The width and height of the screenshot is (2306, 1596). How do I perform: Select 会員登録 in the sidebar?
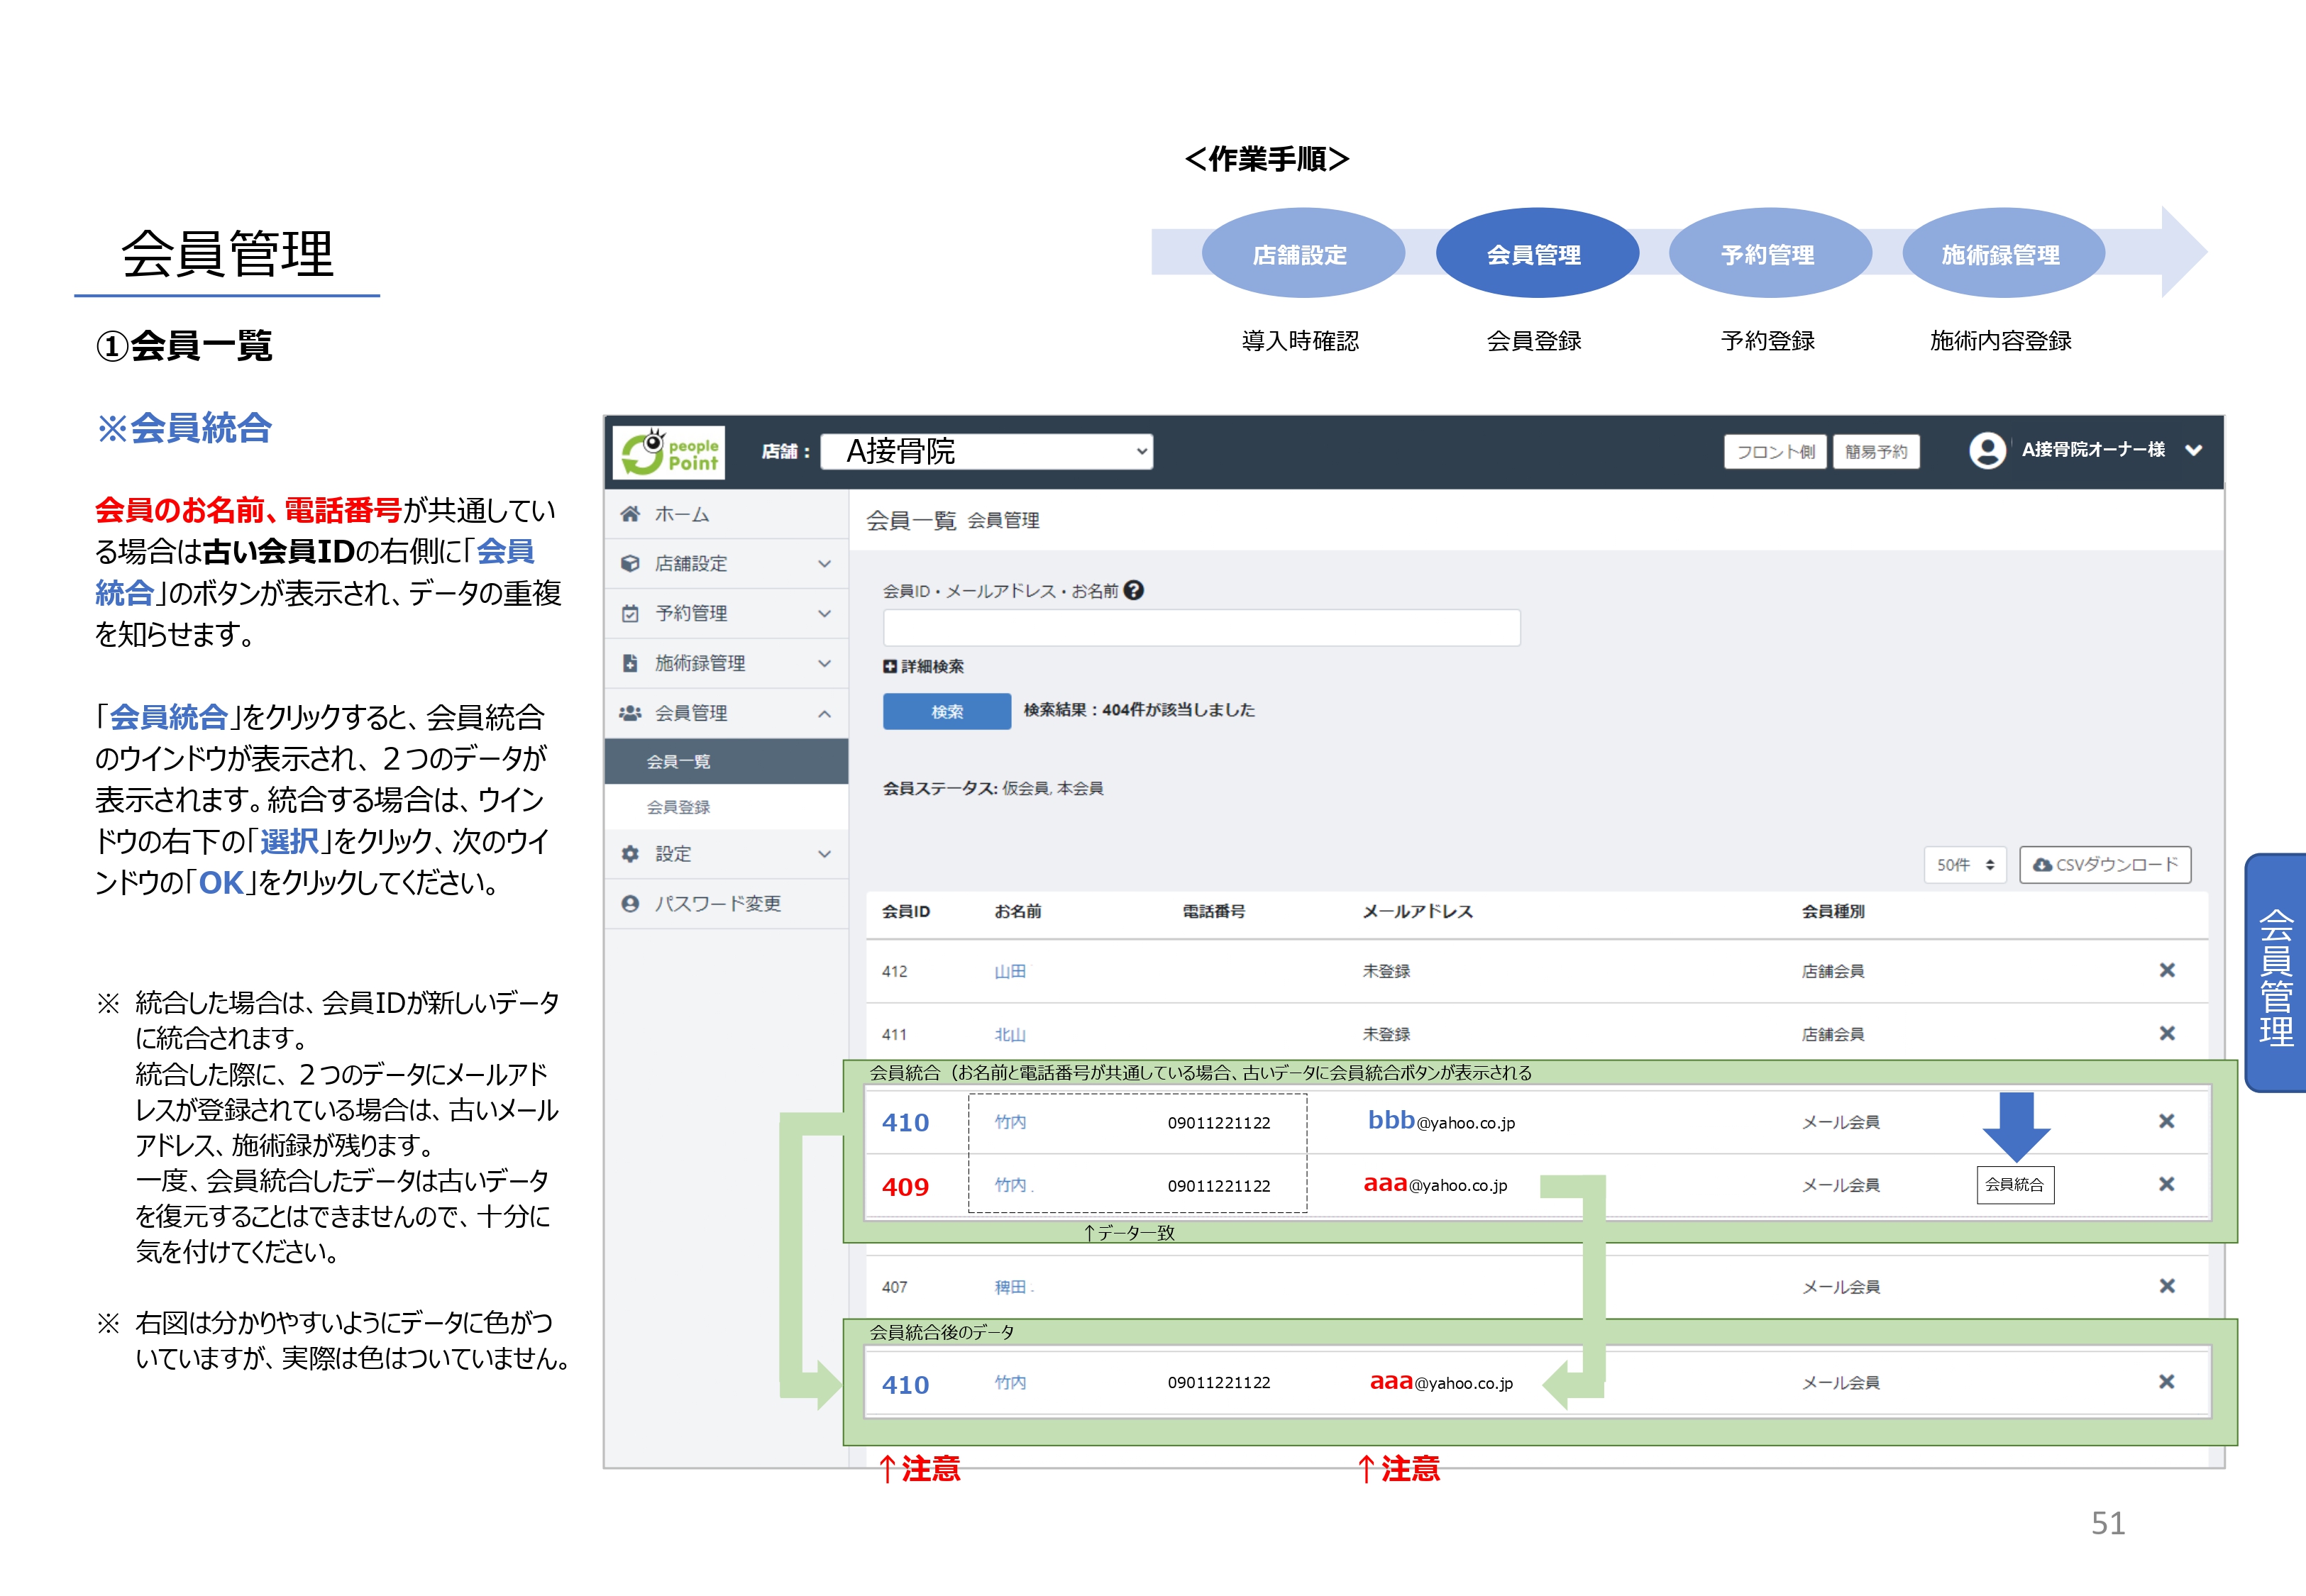pos(678,807)
